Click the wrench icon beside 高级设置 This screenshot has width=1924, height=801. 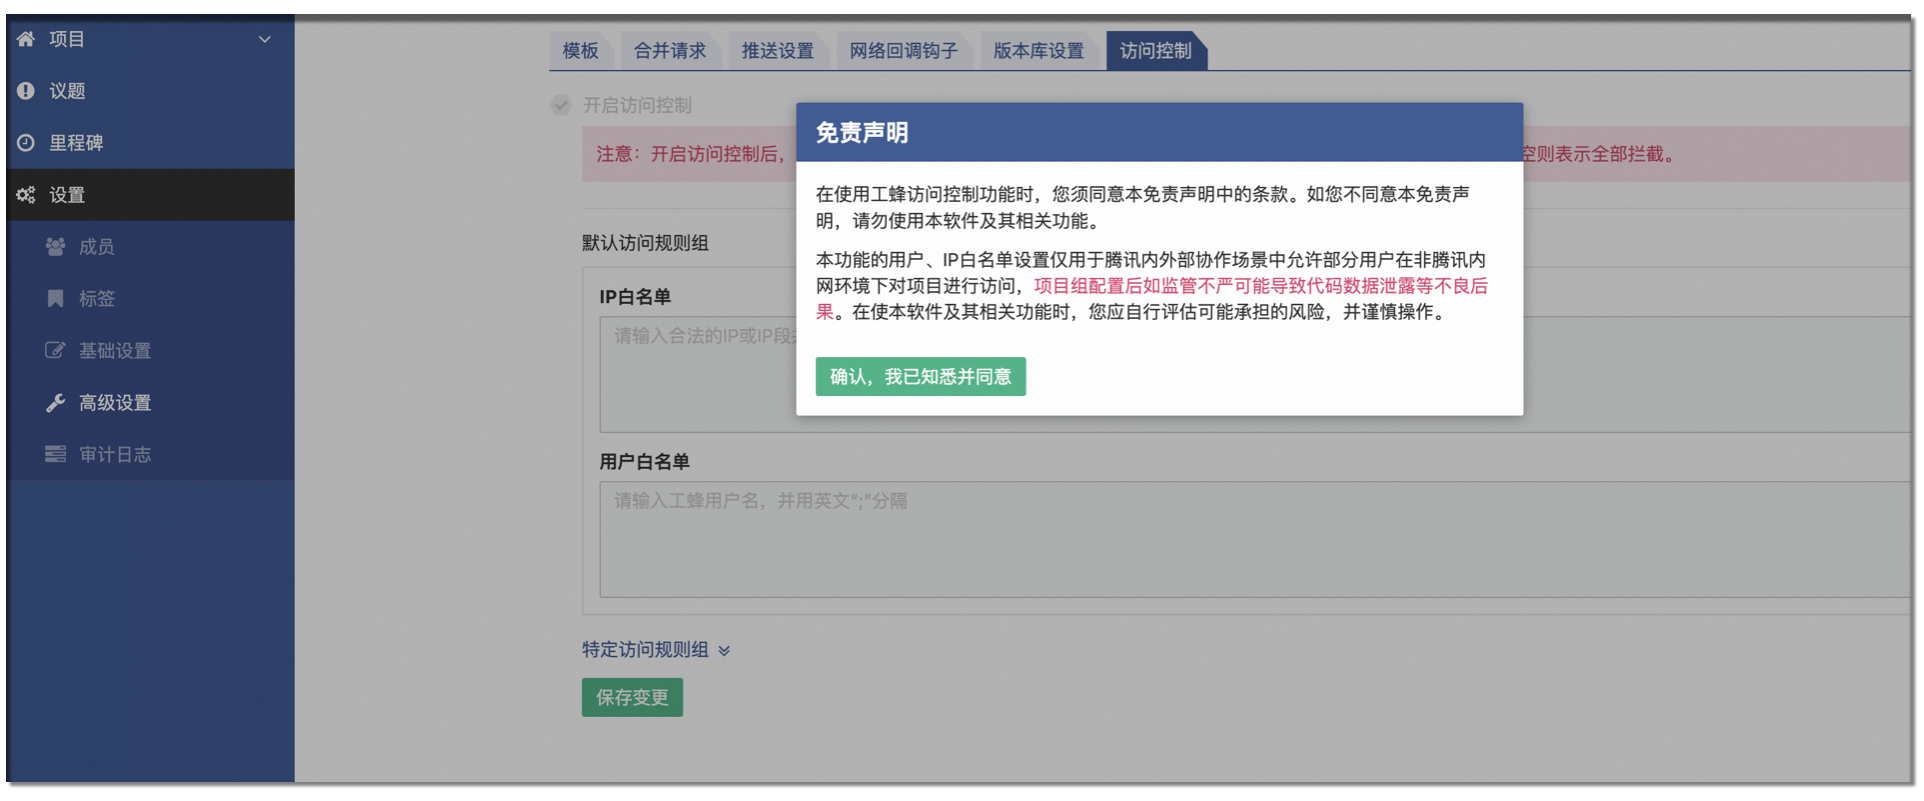pos(56,403)
